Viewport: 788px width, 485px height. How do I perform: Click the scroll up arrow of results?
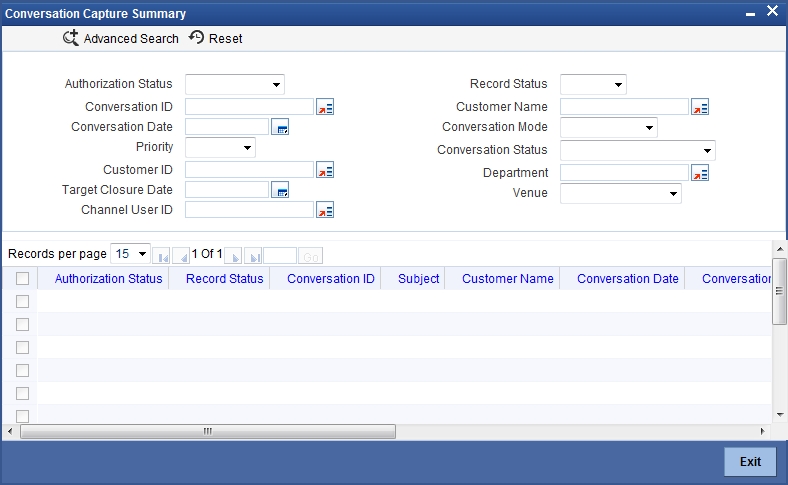point(780,249)
